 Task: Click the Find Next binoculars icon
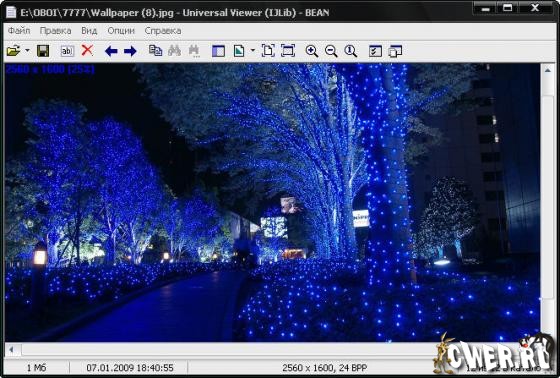tap(194, 51)
